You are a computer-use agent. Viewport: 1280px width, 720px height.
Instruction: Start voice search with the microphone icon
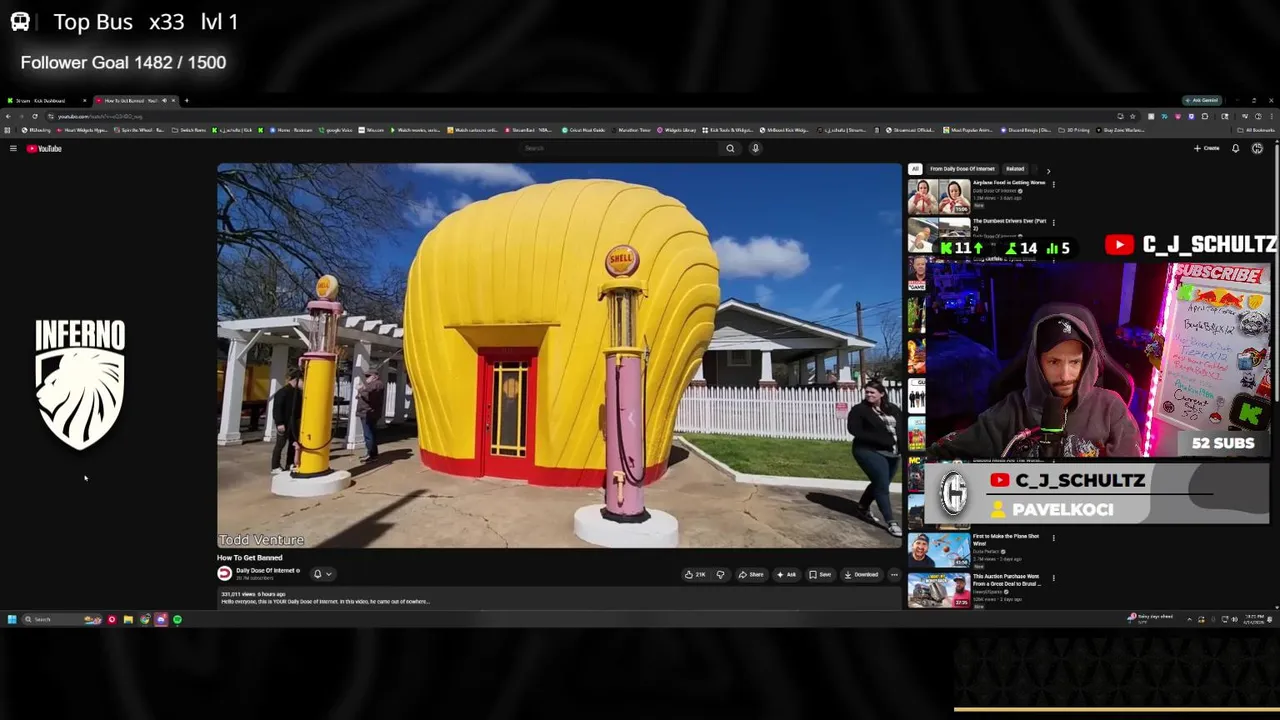(x=755, y=148)
